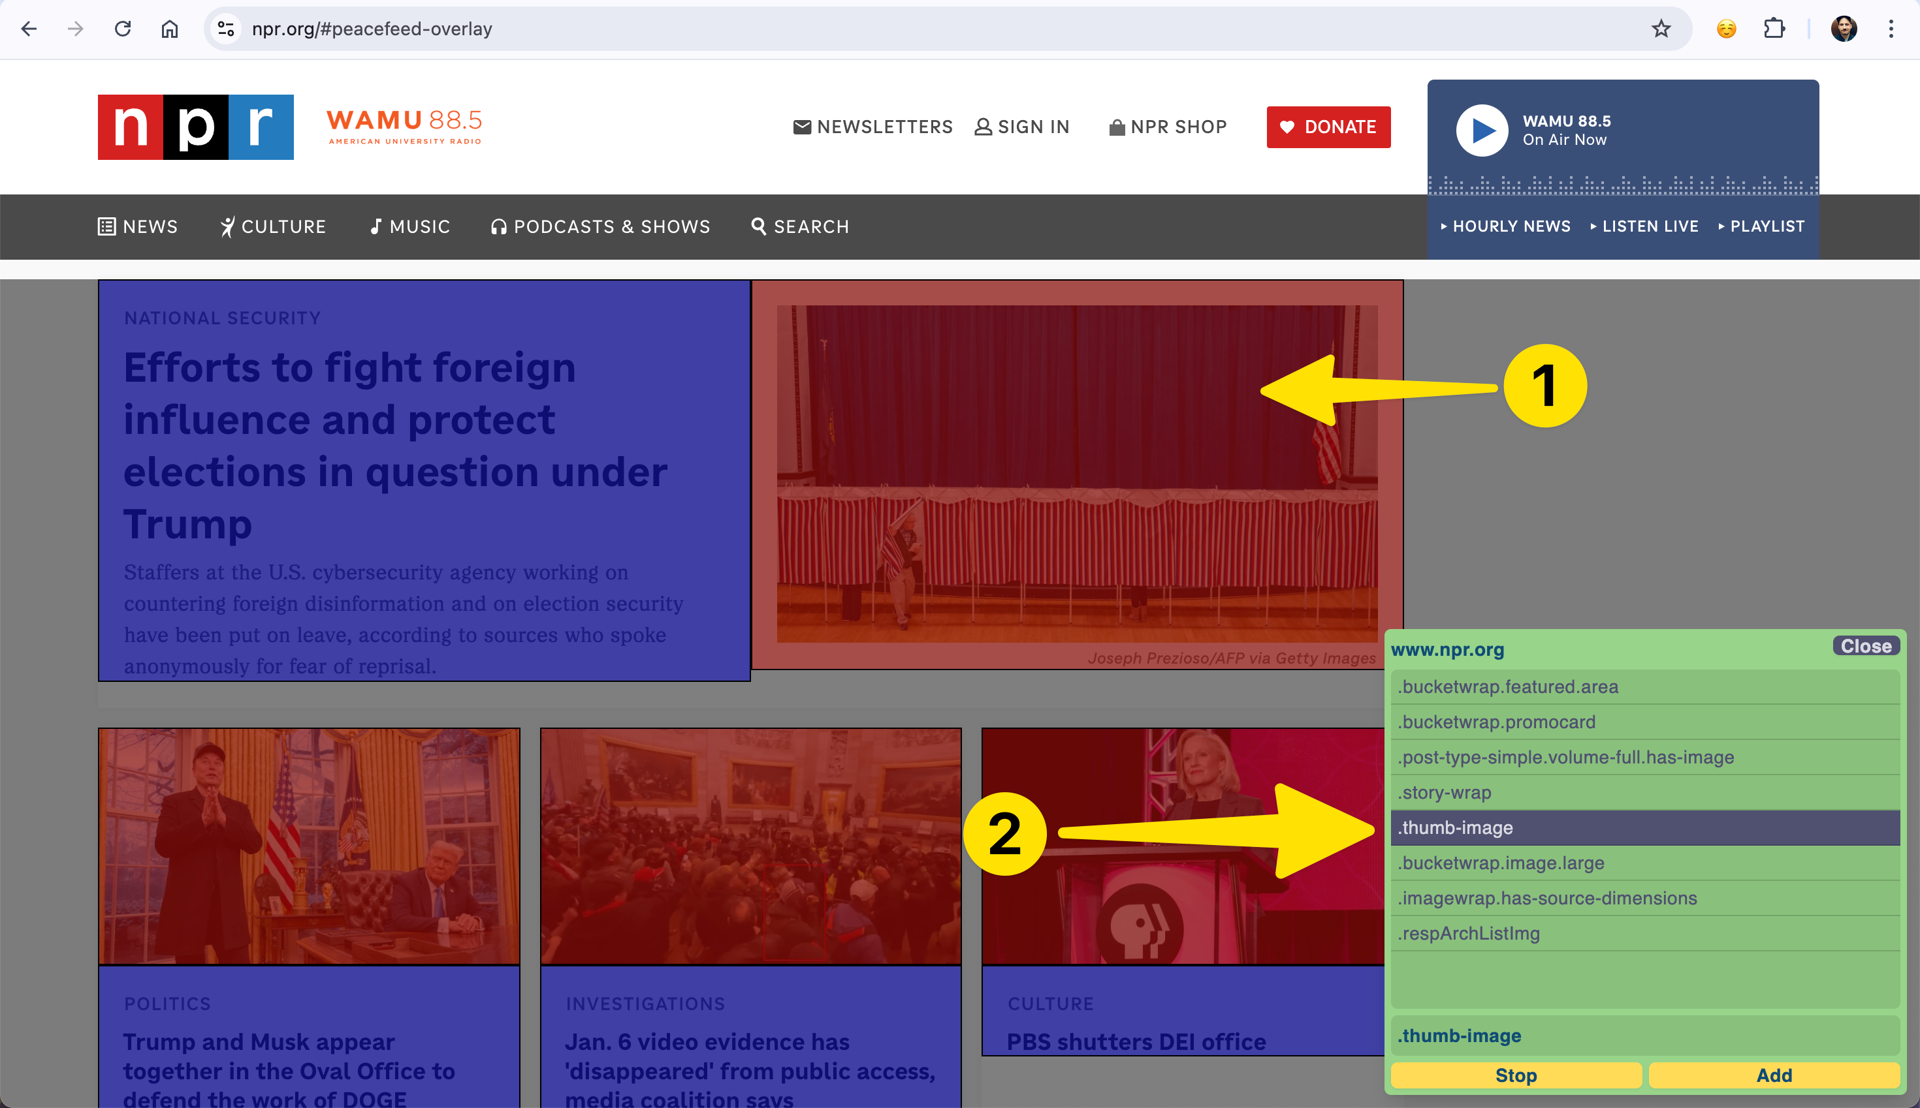1920x1108 pixels.
Task: Open the Investigations category label
Action: point(645,1003)
